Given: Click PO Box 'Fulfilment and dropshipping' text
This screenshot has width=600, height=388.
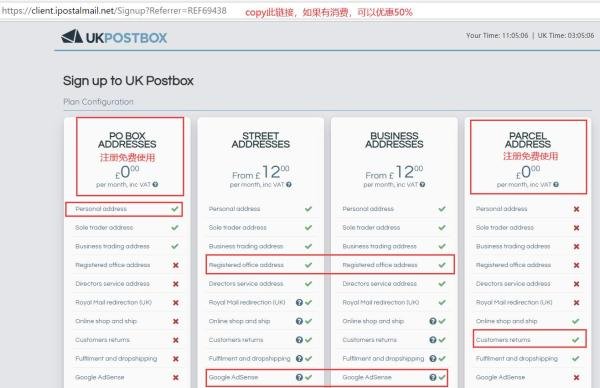Looking at the screenshot, I should [116, 359].
